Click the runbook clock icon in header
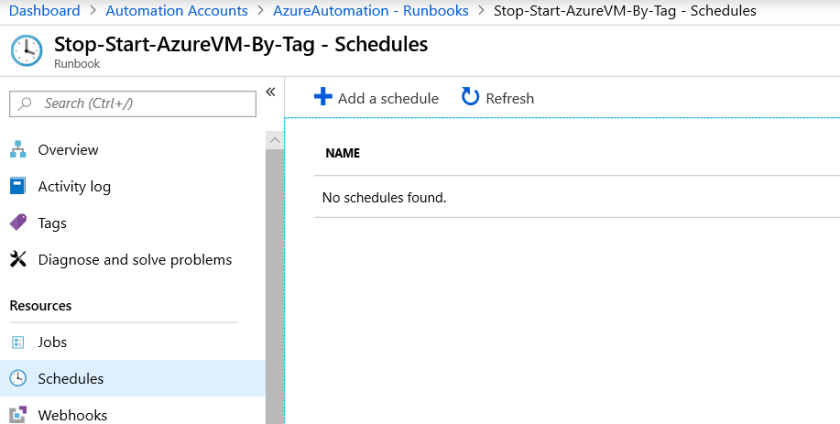Image resolution: width=840 pixels, height=424 pixels. tap(26, 51)
